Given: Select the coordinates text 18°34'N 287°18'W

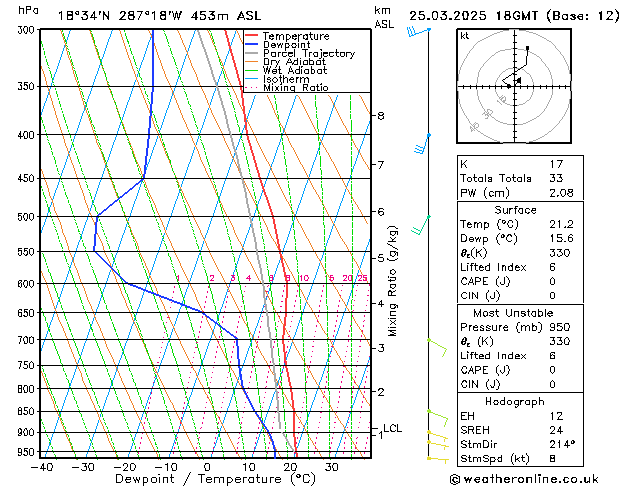Looking at the screenshot, I should pyautogui.click(x=120, y=16).
